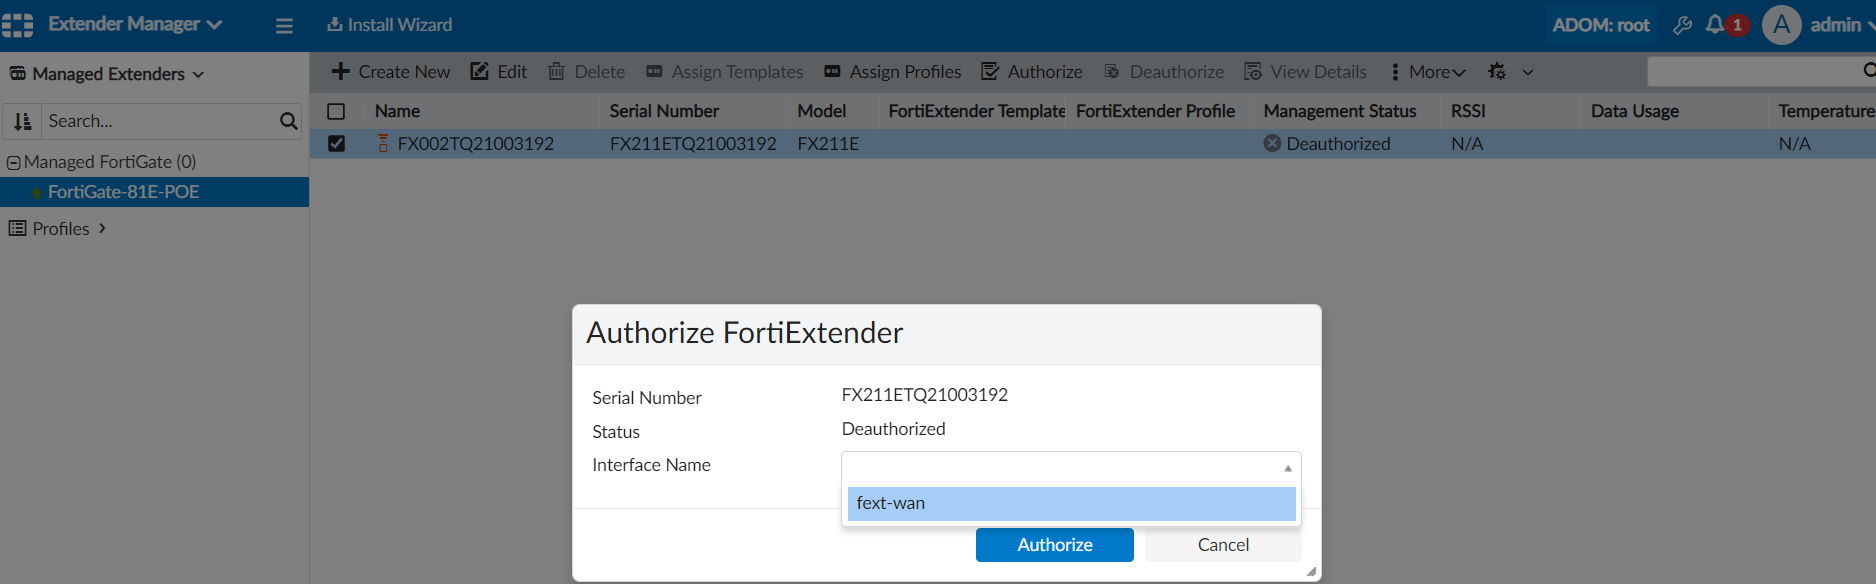Screen dimensions: 1876x584
Task: Click the blue Authorize button
Action: click(x=1054, y=545)
